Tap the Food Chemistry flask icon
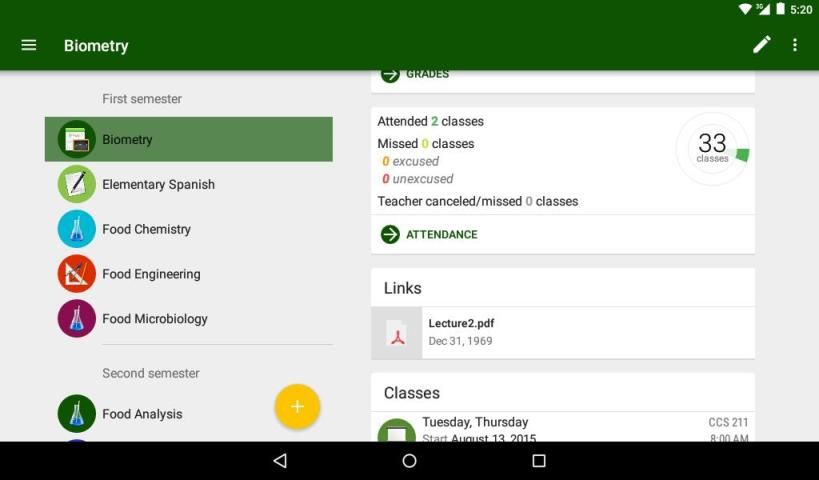This screenshot has width=819, height=480. 77,229
